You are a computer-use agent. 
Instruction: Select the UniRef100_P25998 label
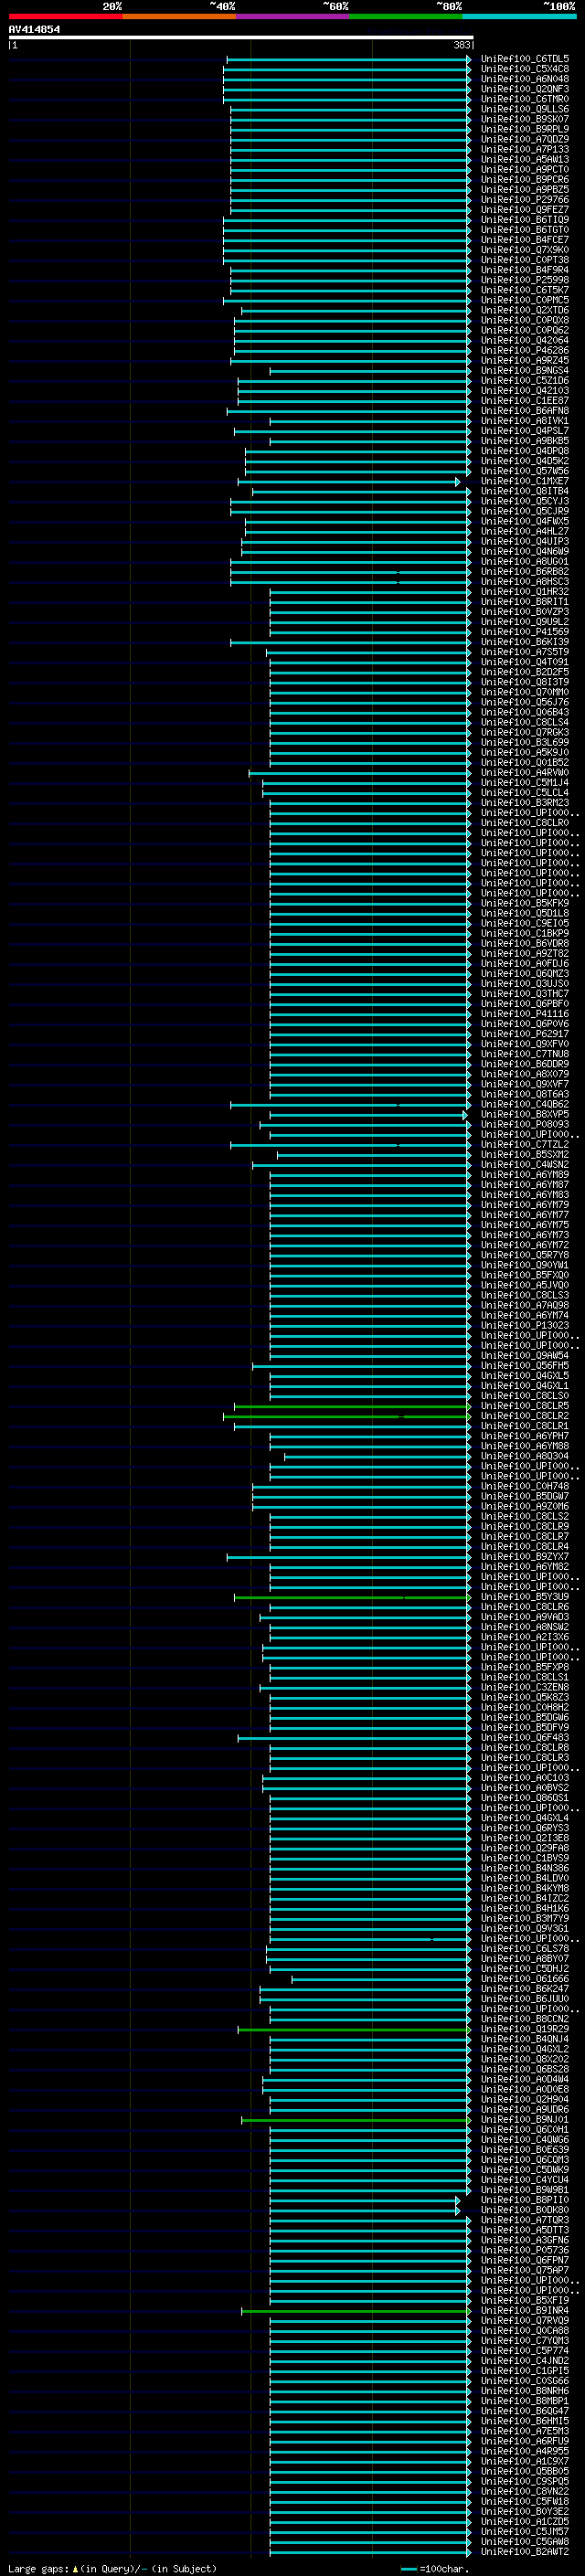point(524,280)
